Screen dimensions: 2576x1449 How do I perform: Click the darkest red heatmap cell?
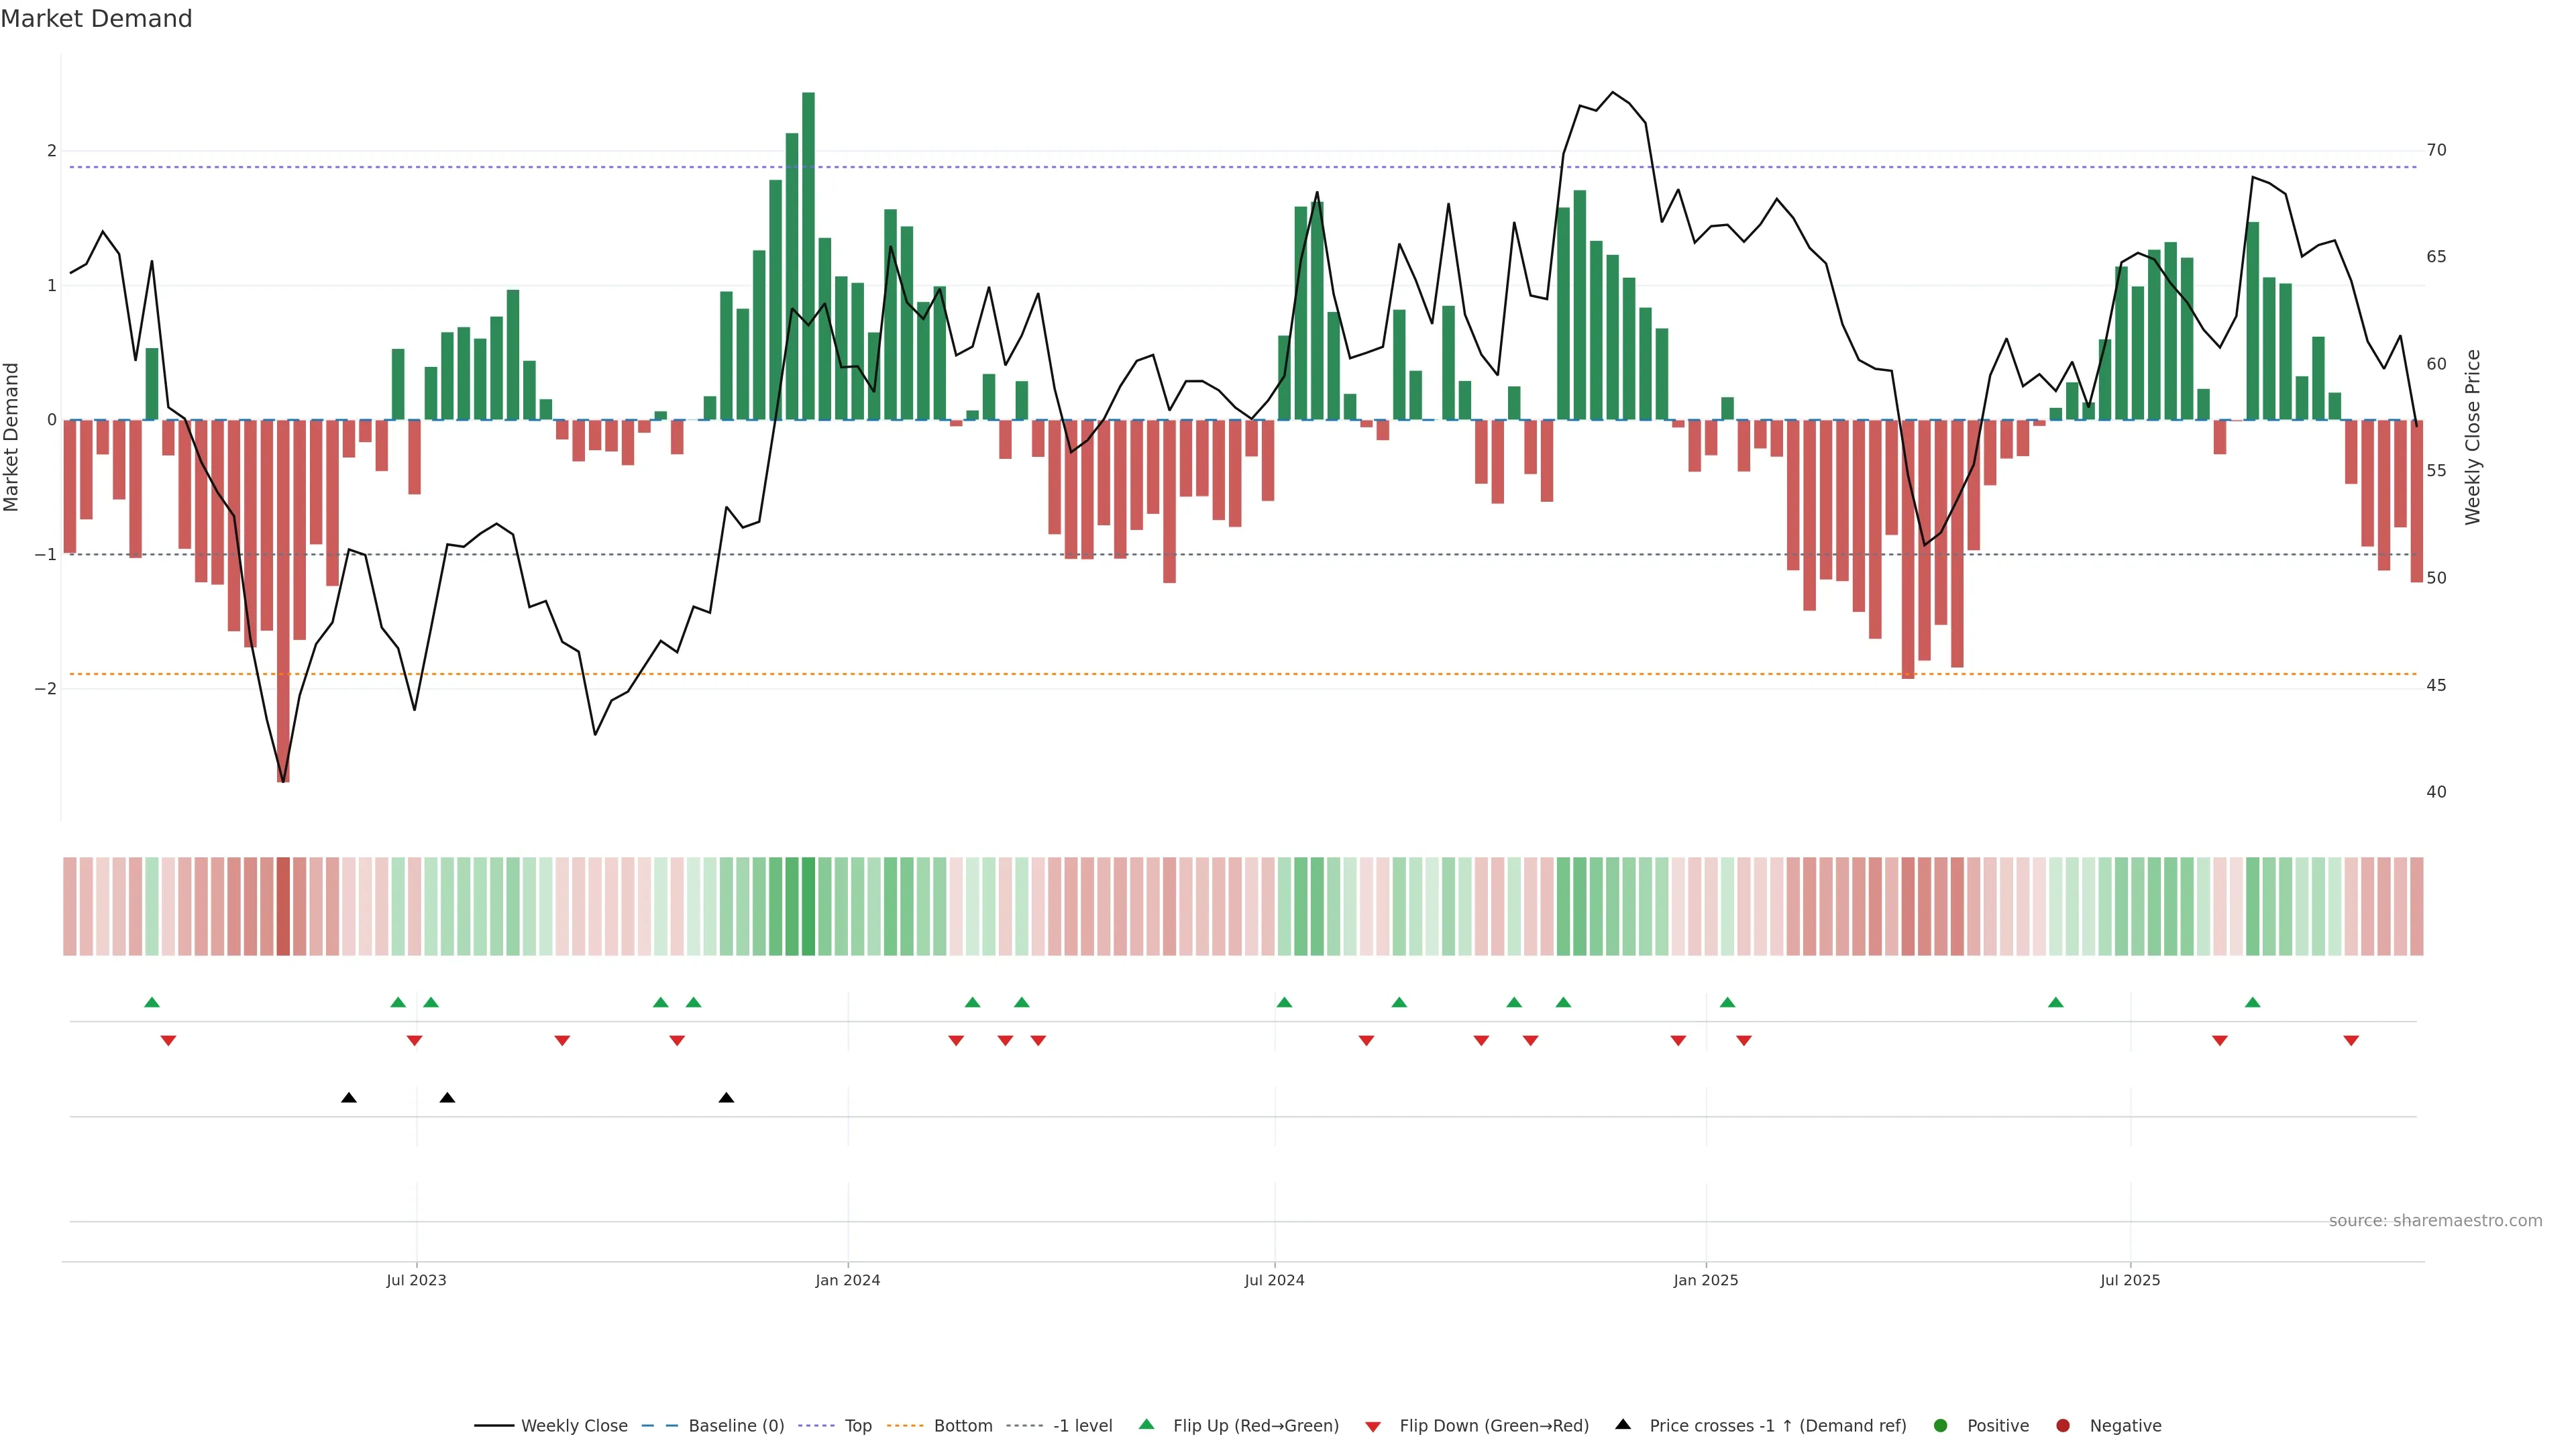coord(283,906)
